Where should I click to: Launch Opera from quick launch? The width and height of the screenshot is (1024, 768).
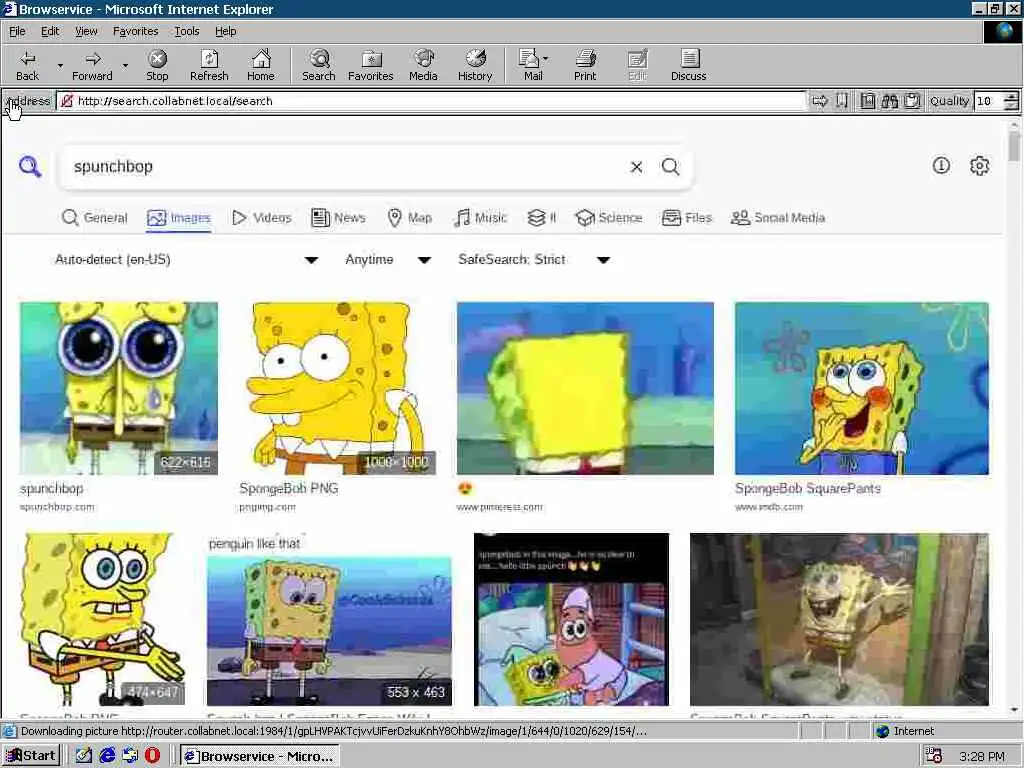coord(152,756)
